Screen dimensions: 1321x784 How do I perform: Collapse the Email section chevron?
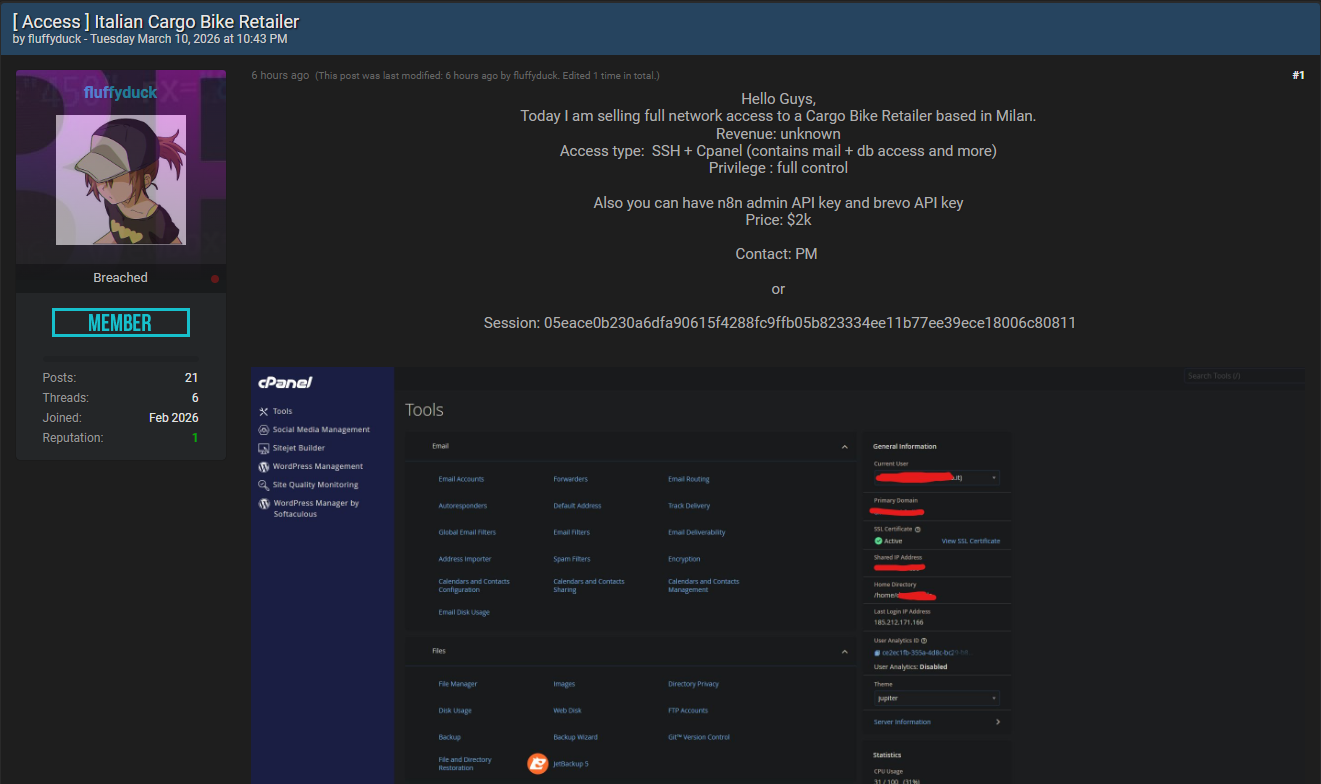tap(844, 447)
